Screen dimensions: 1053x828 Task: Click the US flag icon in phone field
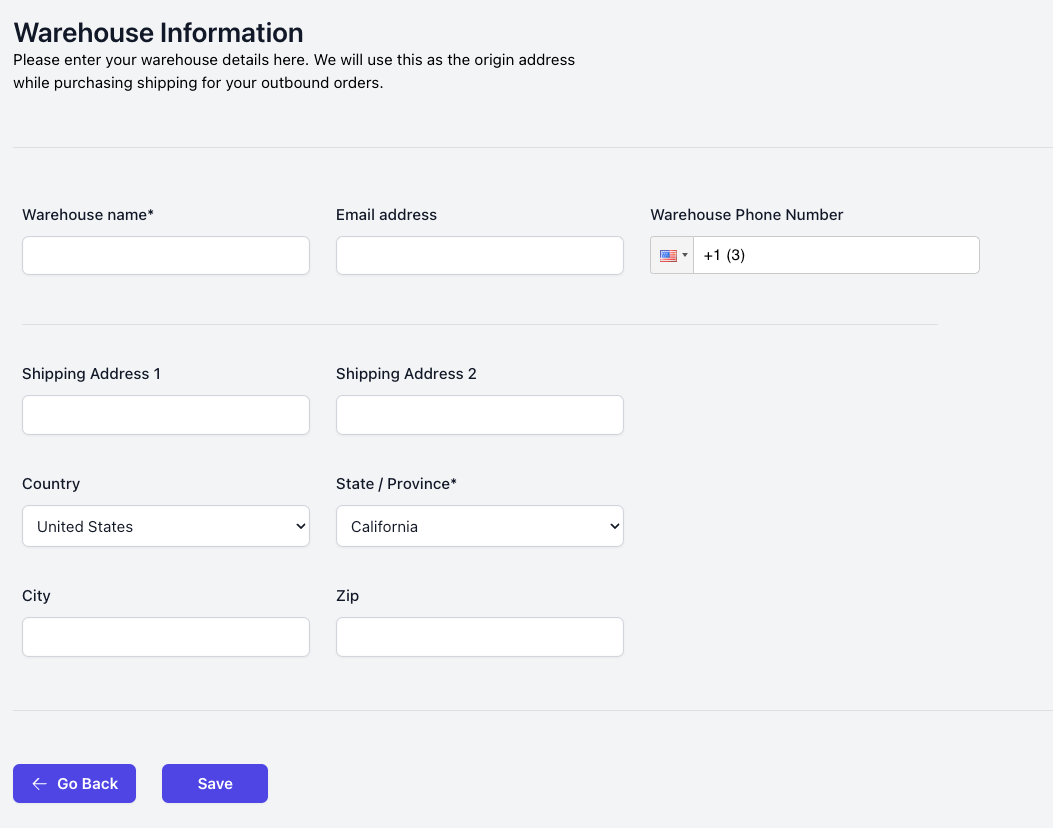668,256
